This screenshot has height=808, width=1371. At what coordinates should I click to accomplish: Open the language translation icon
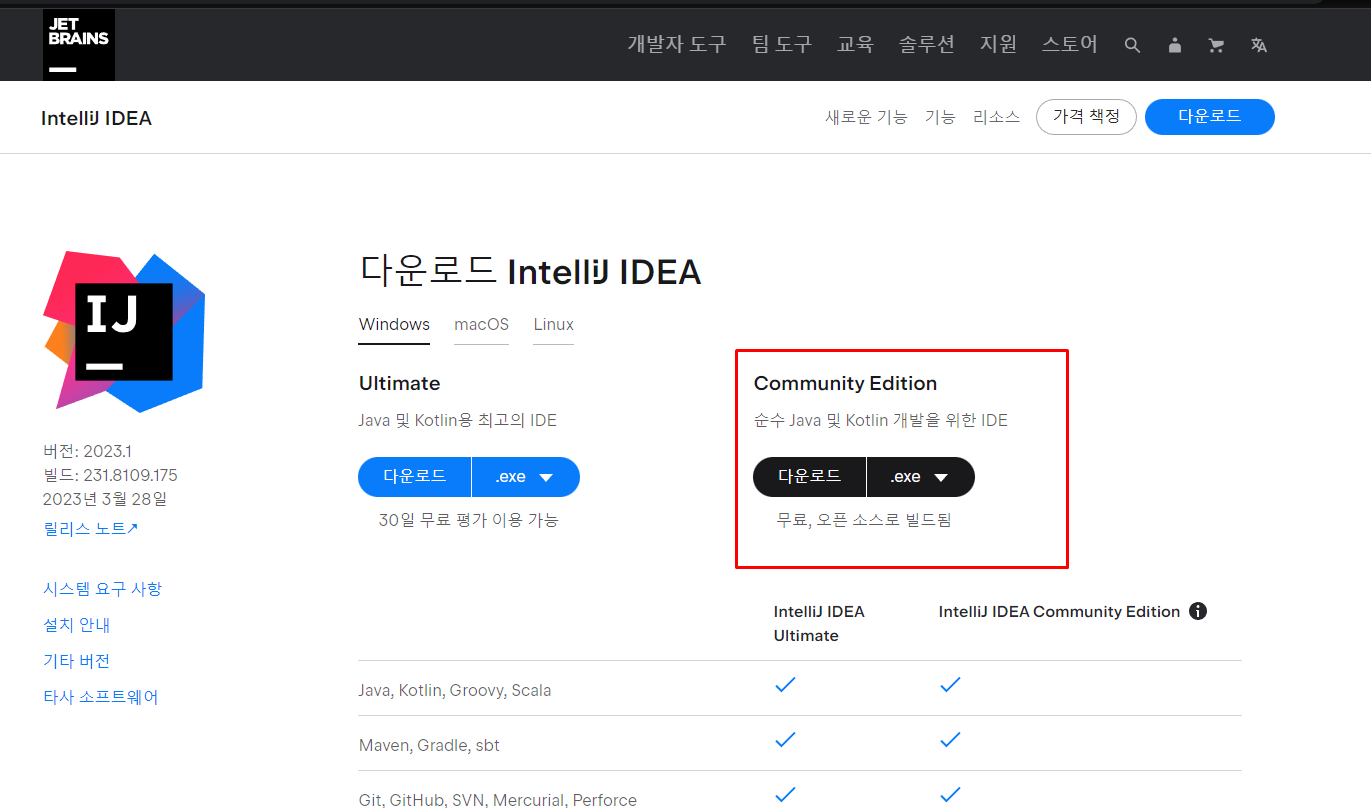[x=1259, y=45]
